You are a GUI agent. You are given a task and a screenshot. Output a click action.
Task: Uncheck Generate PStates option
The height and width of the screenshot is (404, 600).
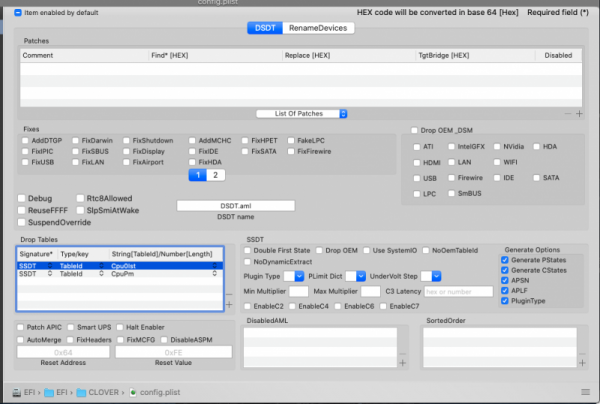pos(503,259)
